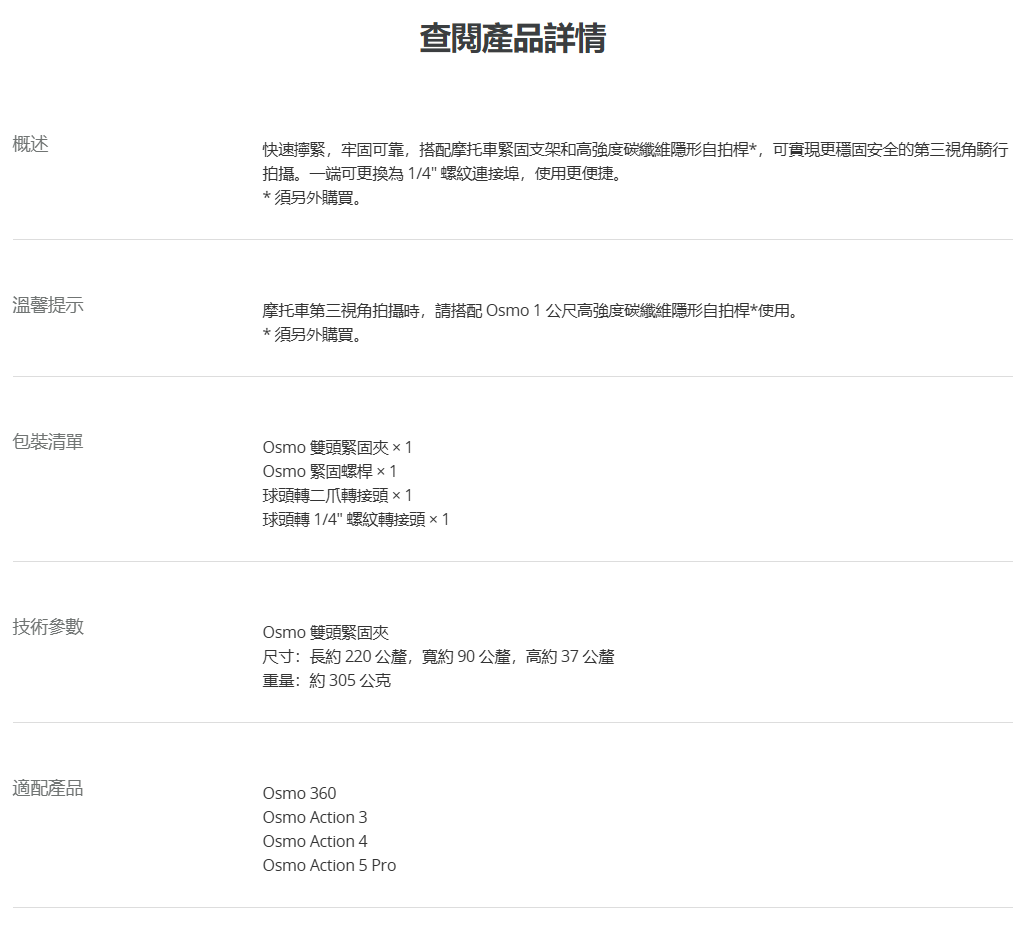Select the 概述 section label
This screenshot has height=947, width=1028.
30,145
